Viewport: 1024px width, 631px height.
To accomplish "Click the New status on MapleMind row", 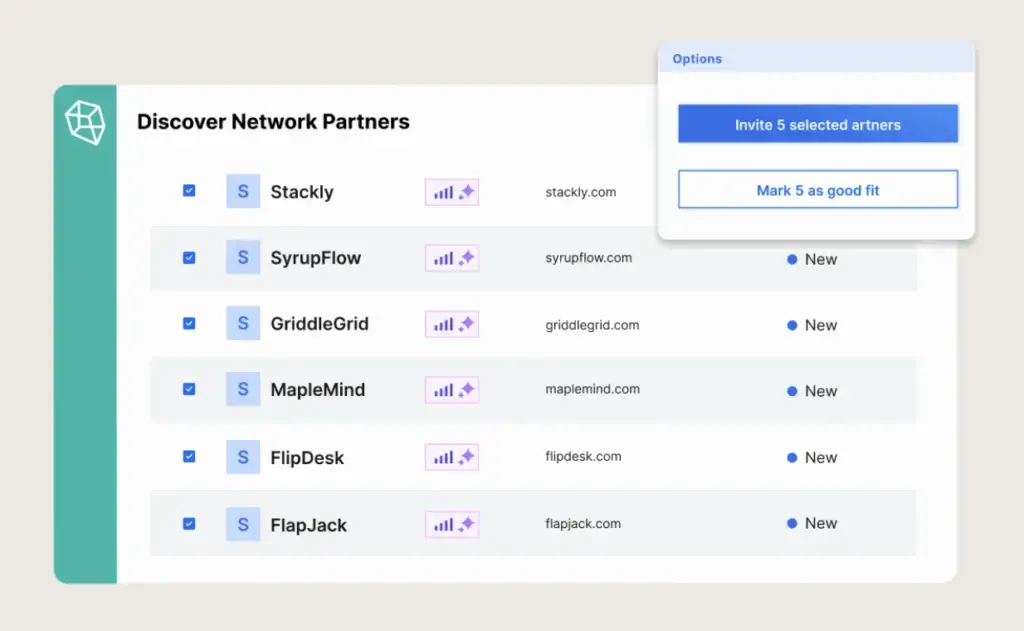I will pos(812,391).
